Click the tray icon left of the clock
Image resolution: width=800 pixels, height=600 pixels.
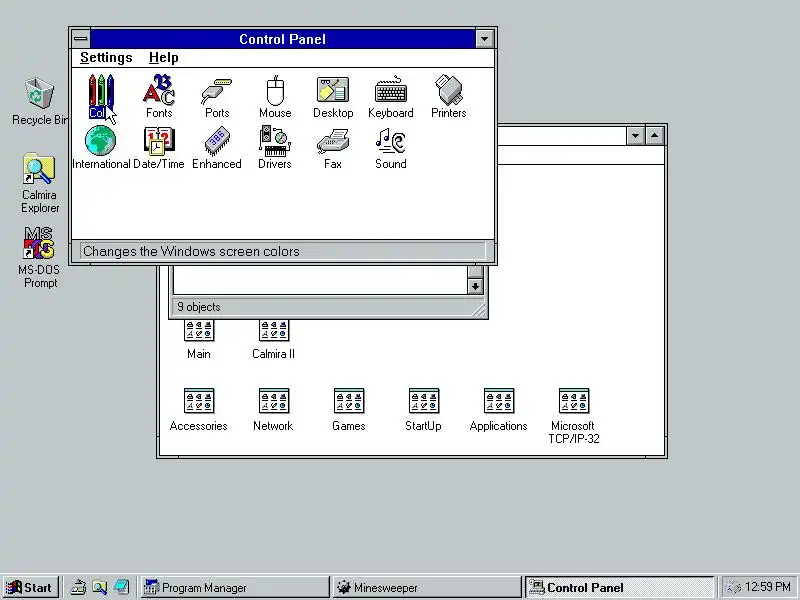[733, 588]
